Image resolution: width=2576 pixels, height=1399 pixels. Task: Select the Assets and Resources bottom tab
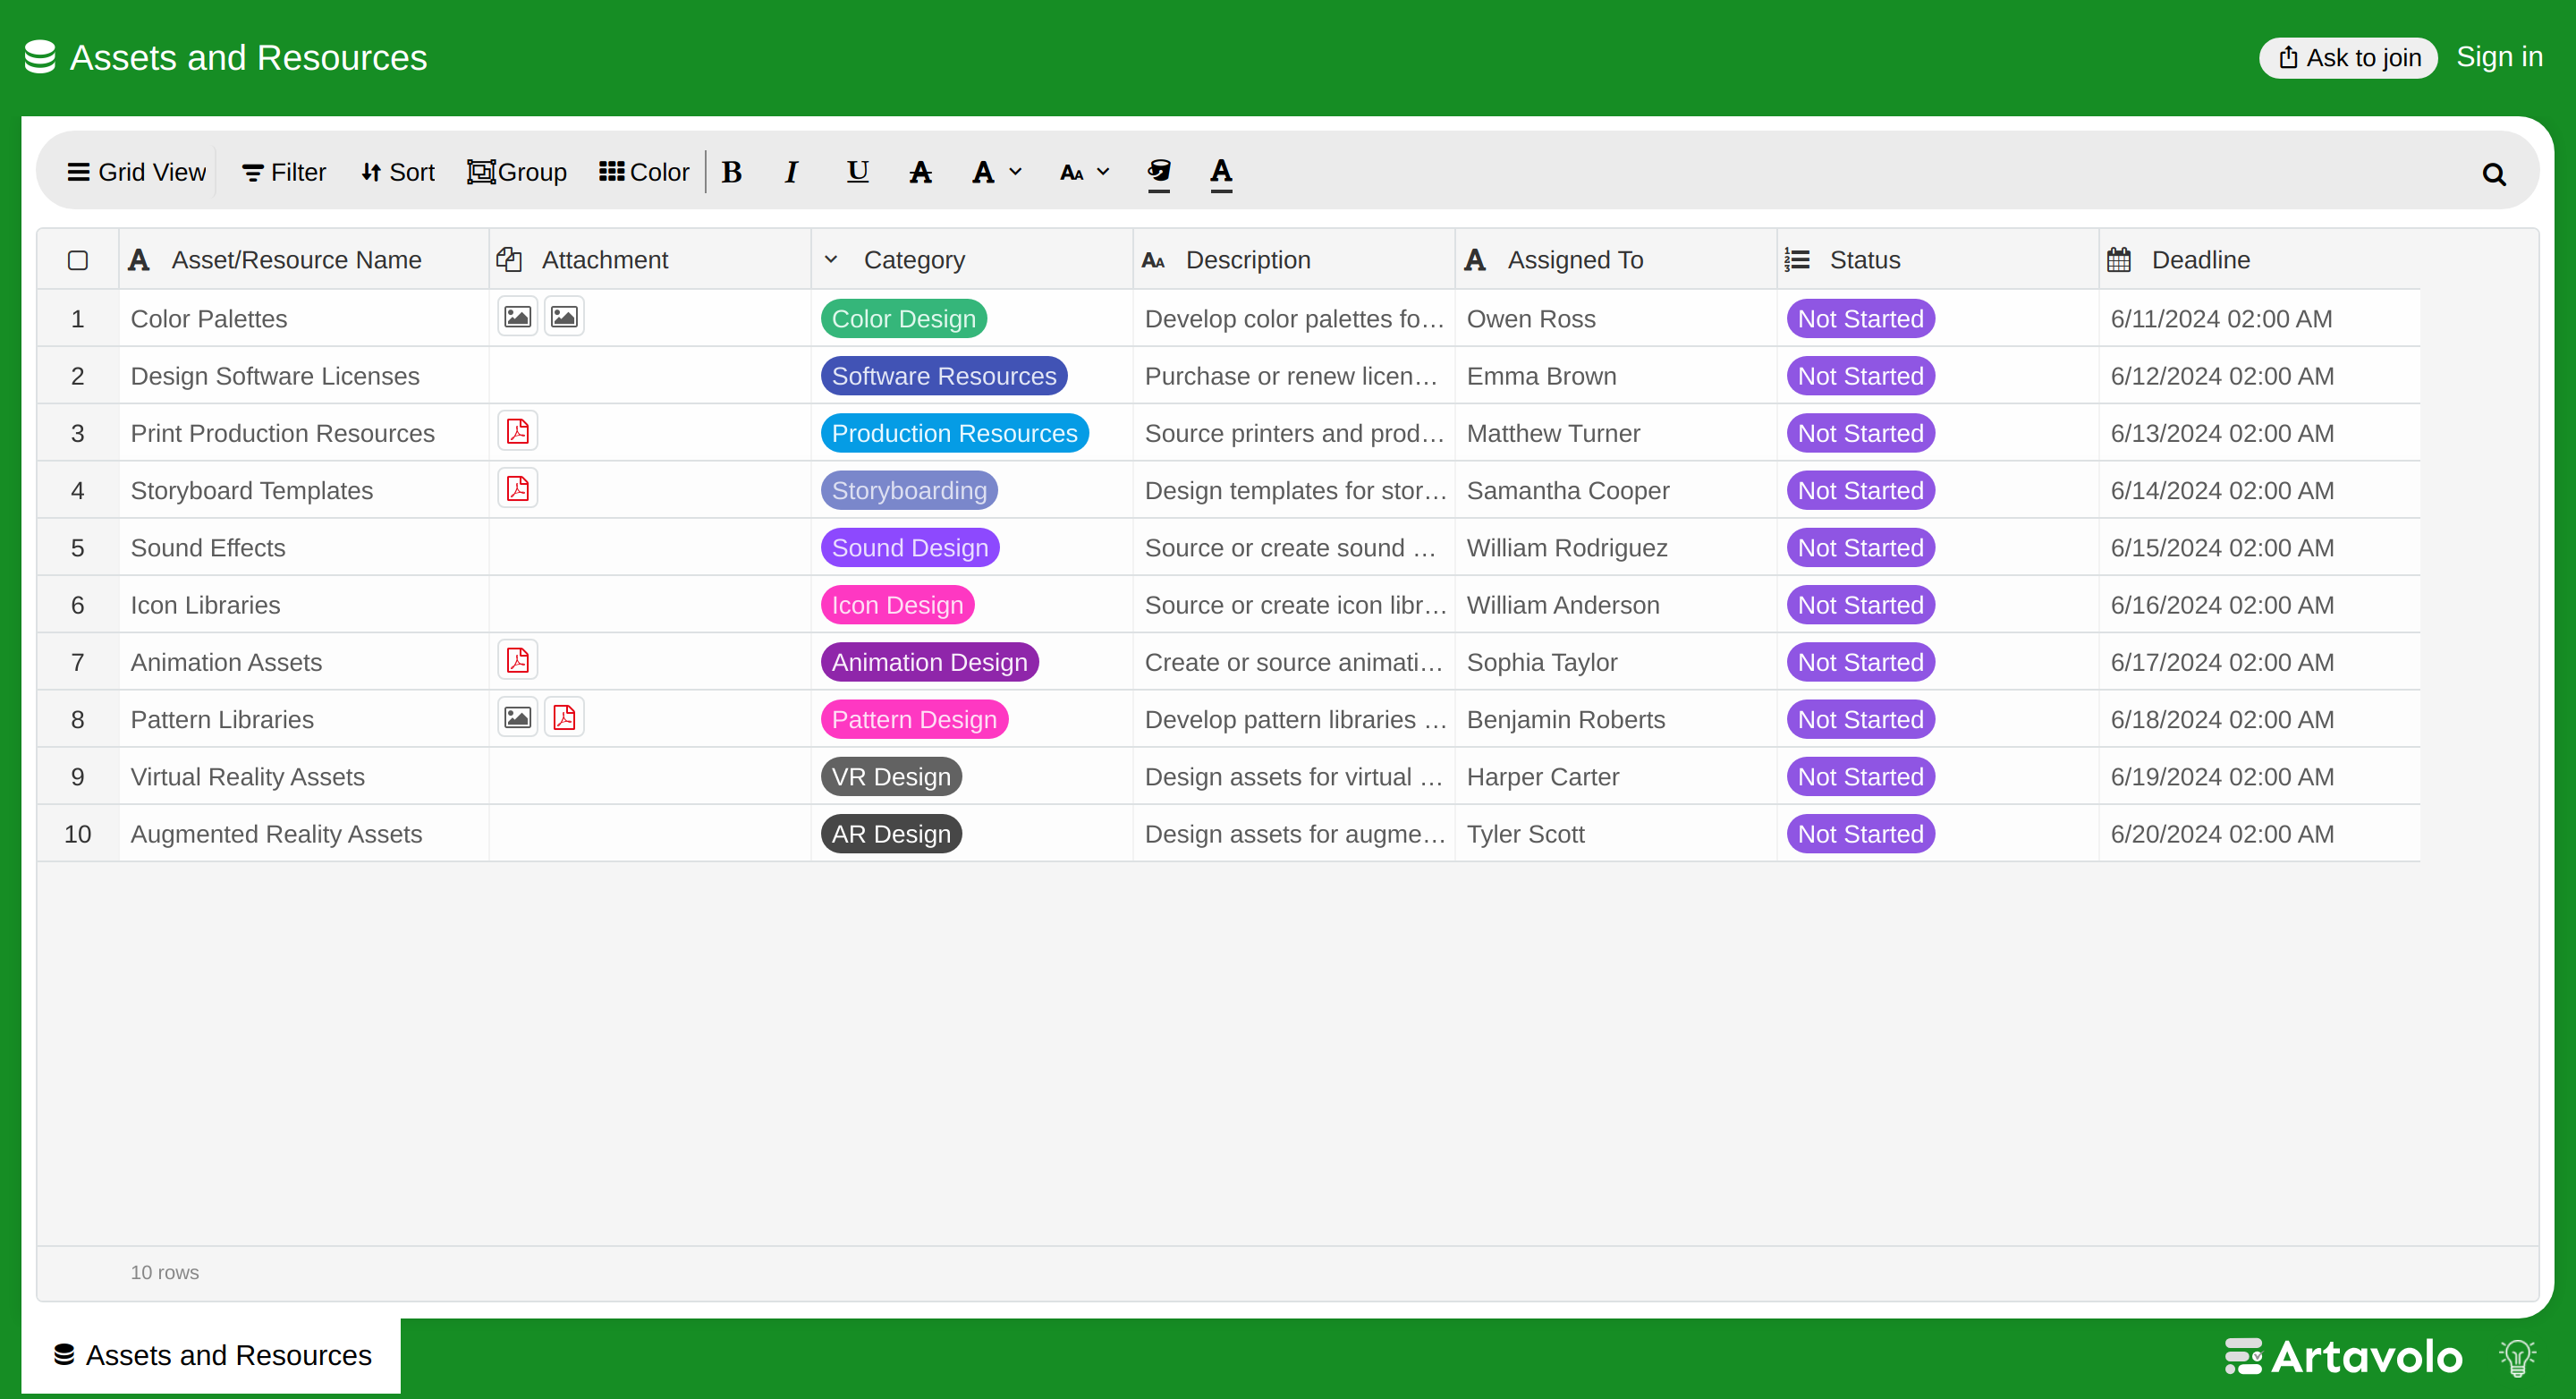[211, 1355]
